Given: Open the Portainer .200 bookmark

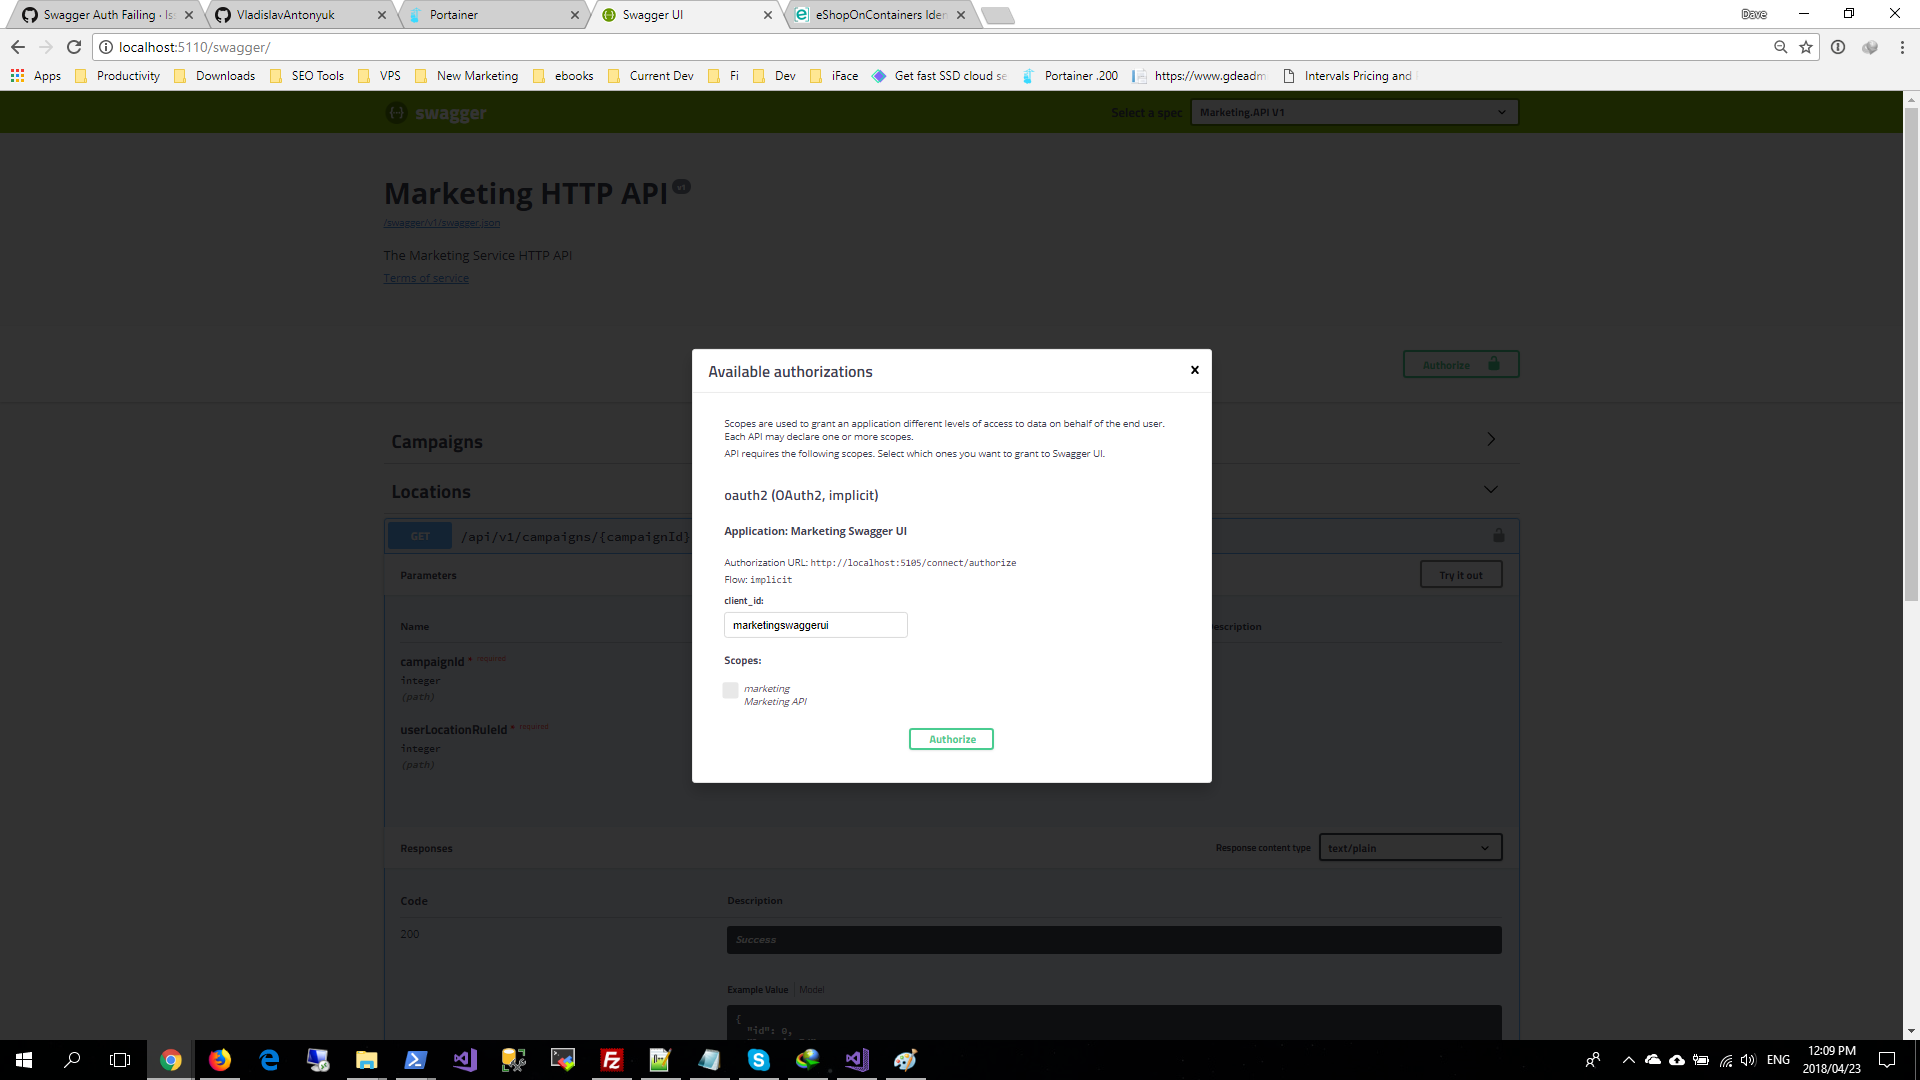Looking at the screenshot, I should click(x=1070, y=76).
